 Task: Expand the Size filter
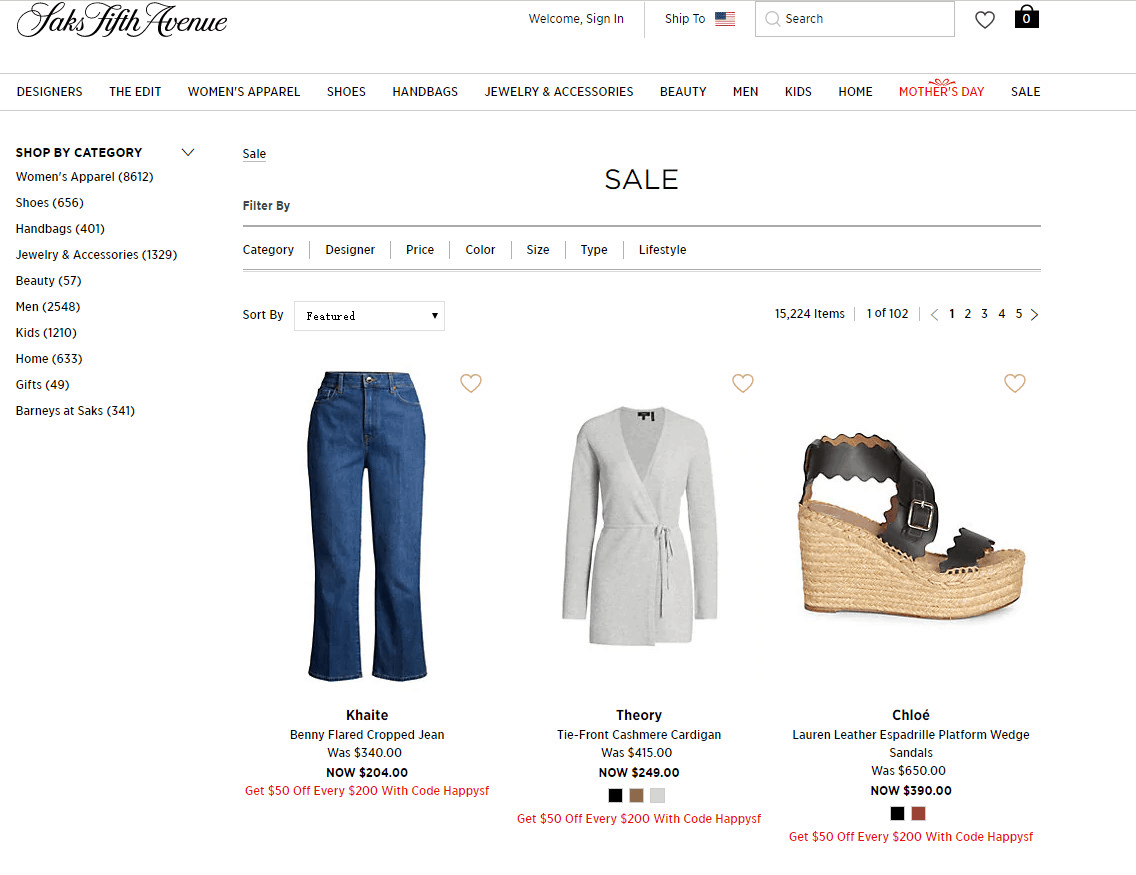[538, 250]
